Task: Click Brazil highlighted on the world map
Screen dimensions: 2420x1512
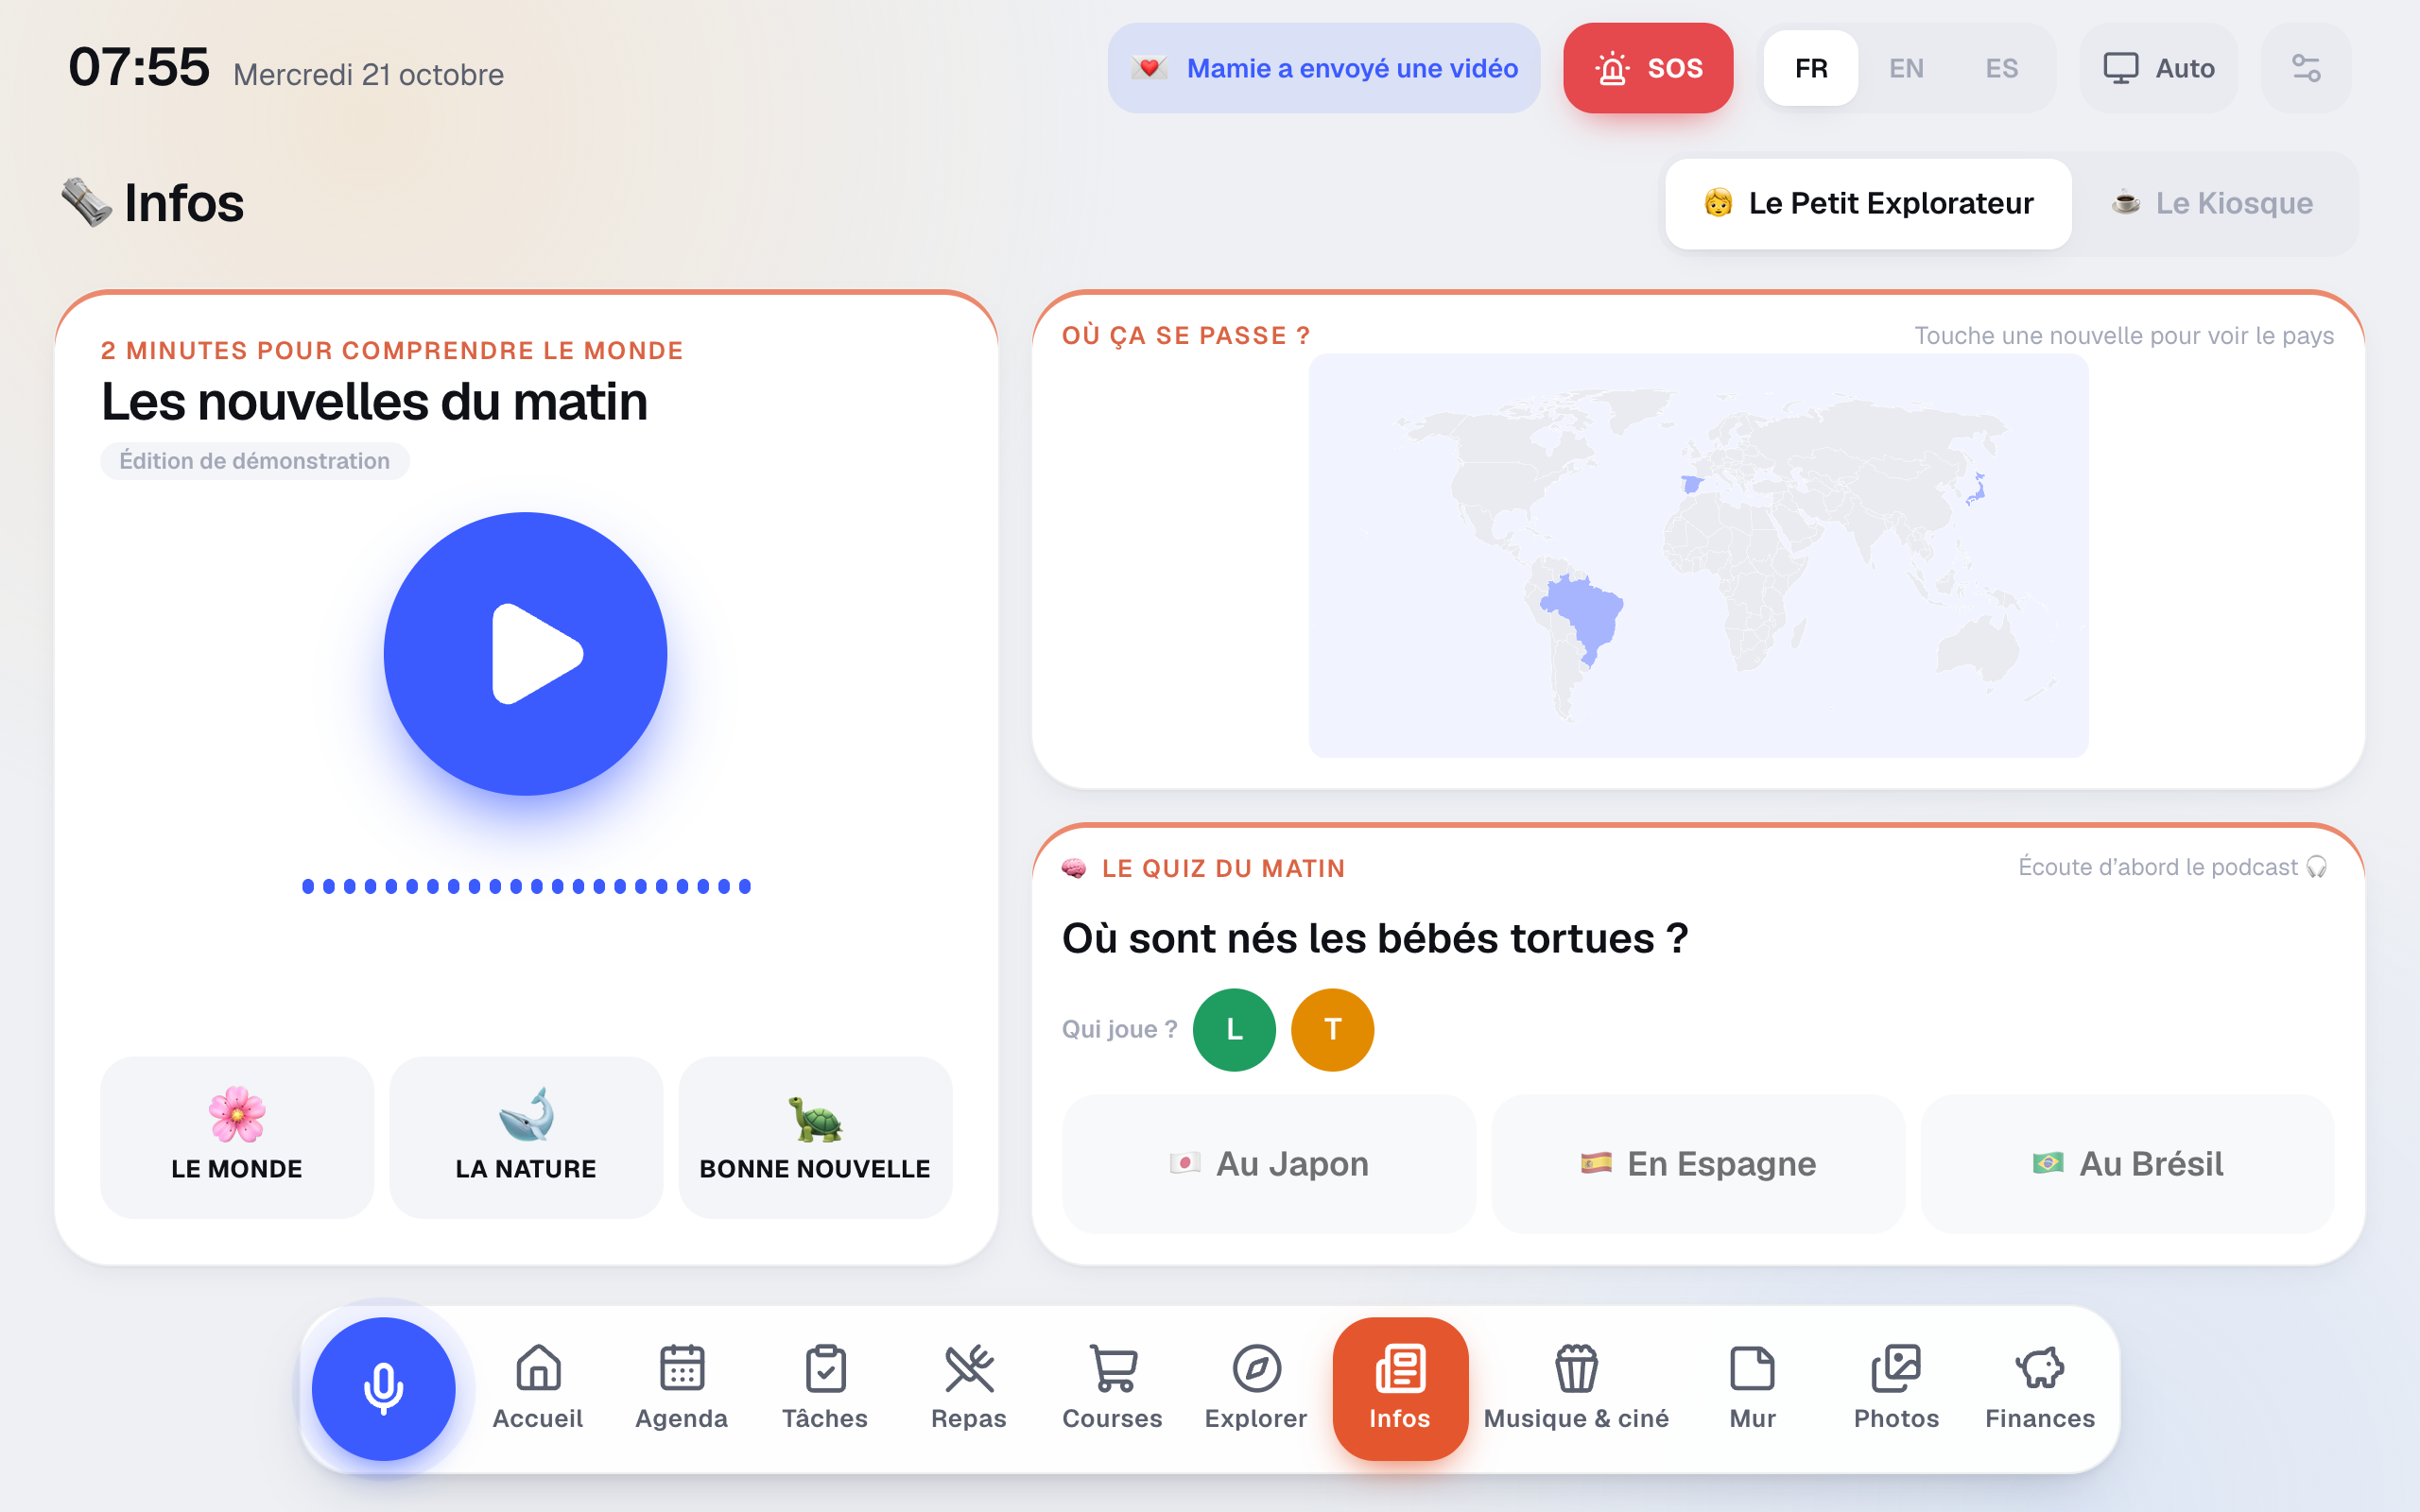Action: point(1585,615)
